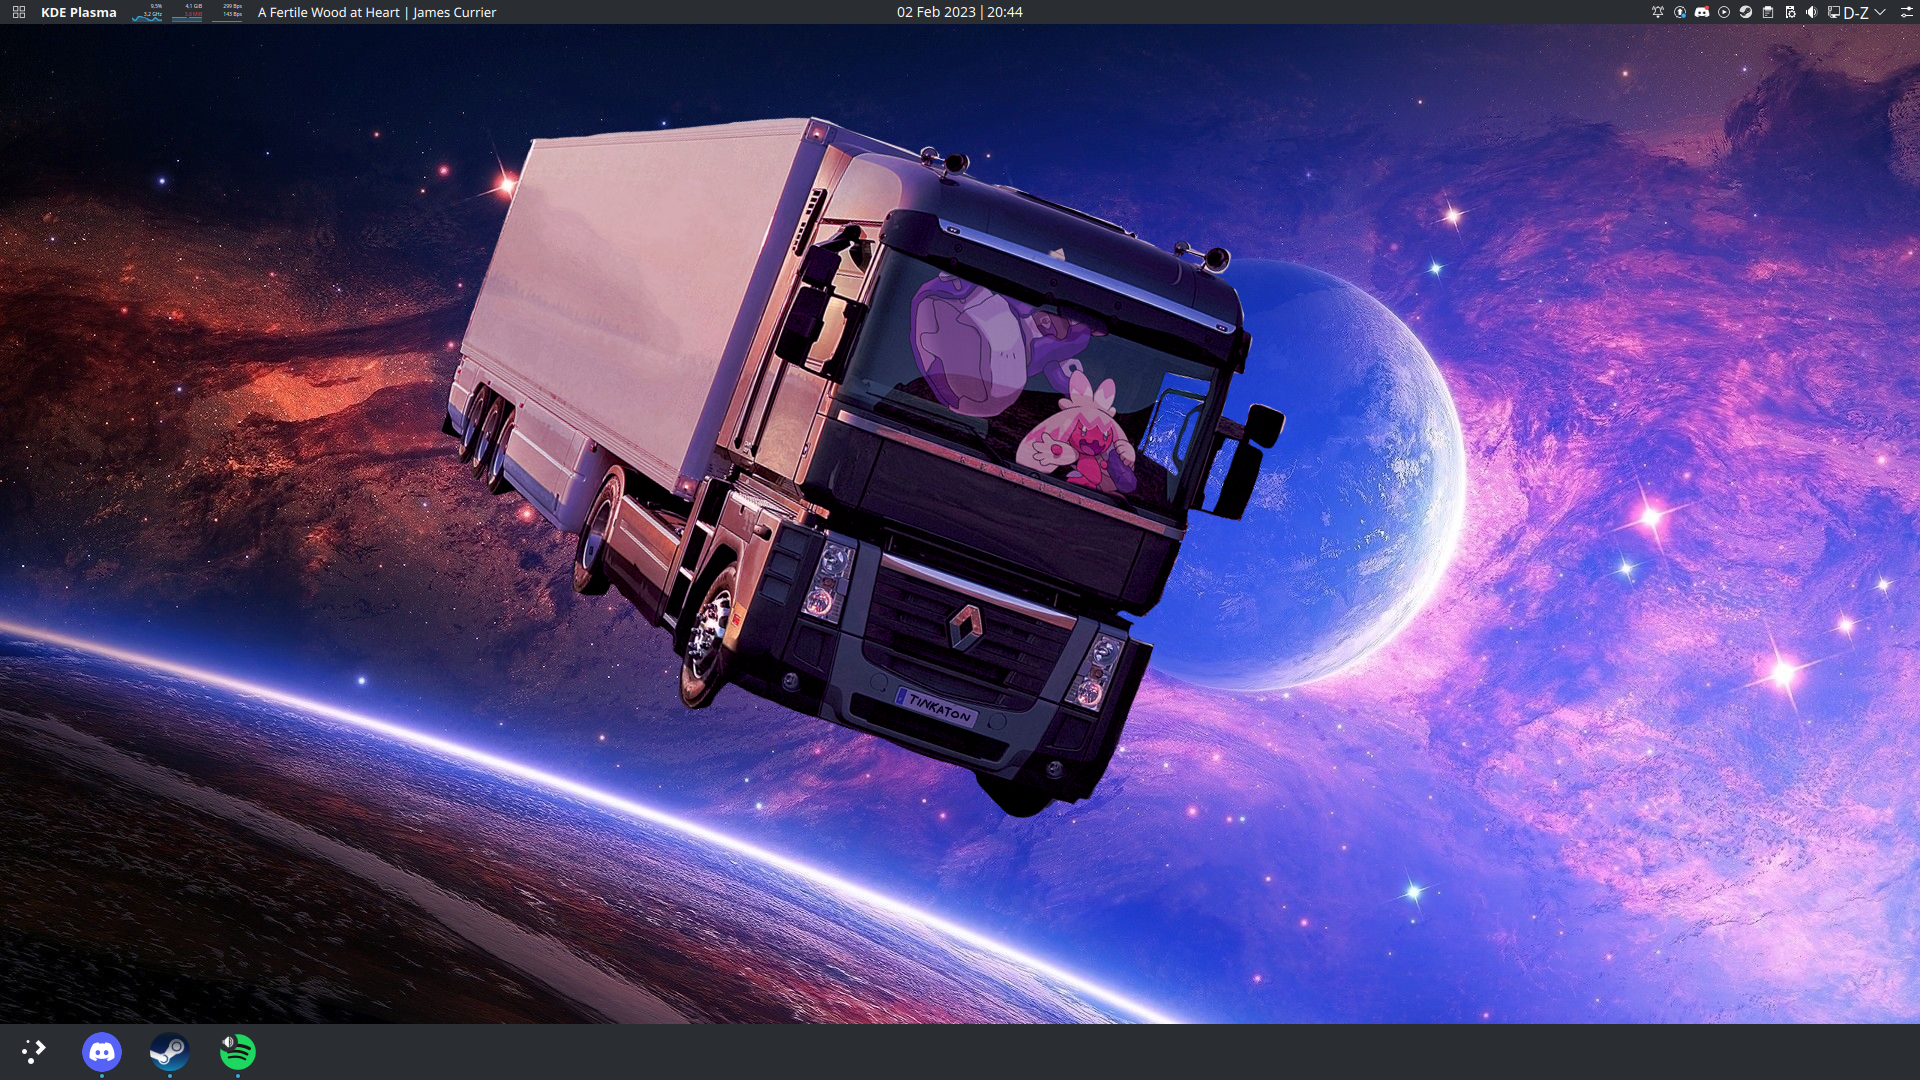Open the removable devices tray icon
This screenshot has height=1080, width=1920.
point(1790,12)
